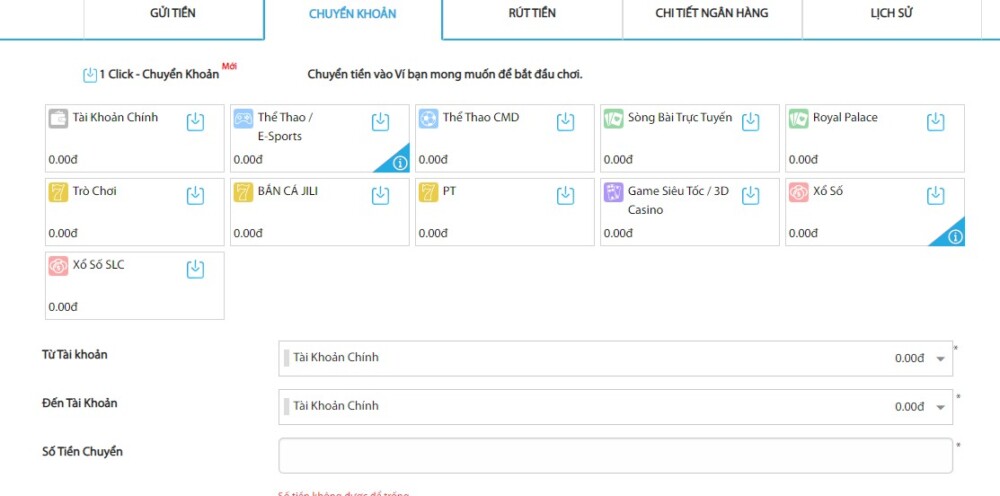The width and height of the screenshot is (1000, 496).
Task: Click transfer-in icon on Trò Chơi wallet
Action: tap(195, 196)
